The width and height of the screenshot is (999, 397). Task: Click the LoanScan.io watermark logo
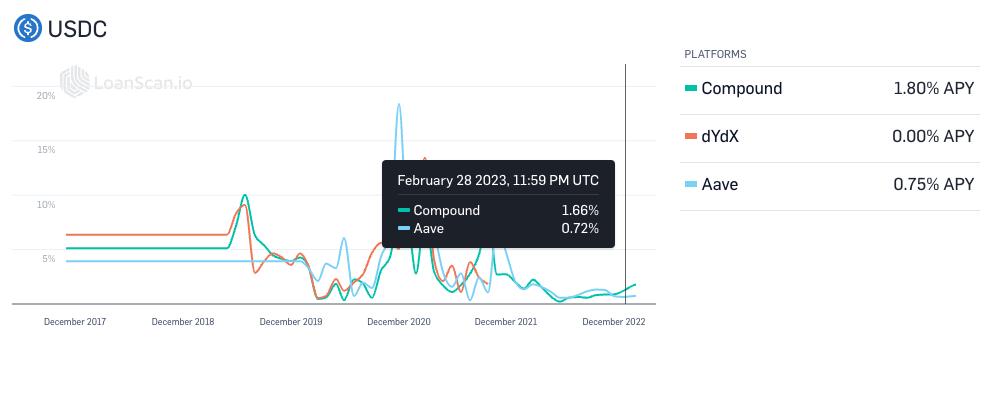(126, 82)
